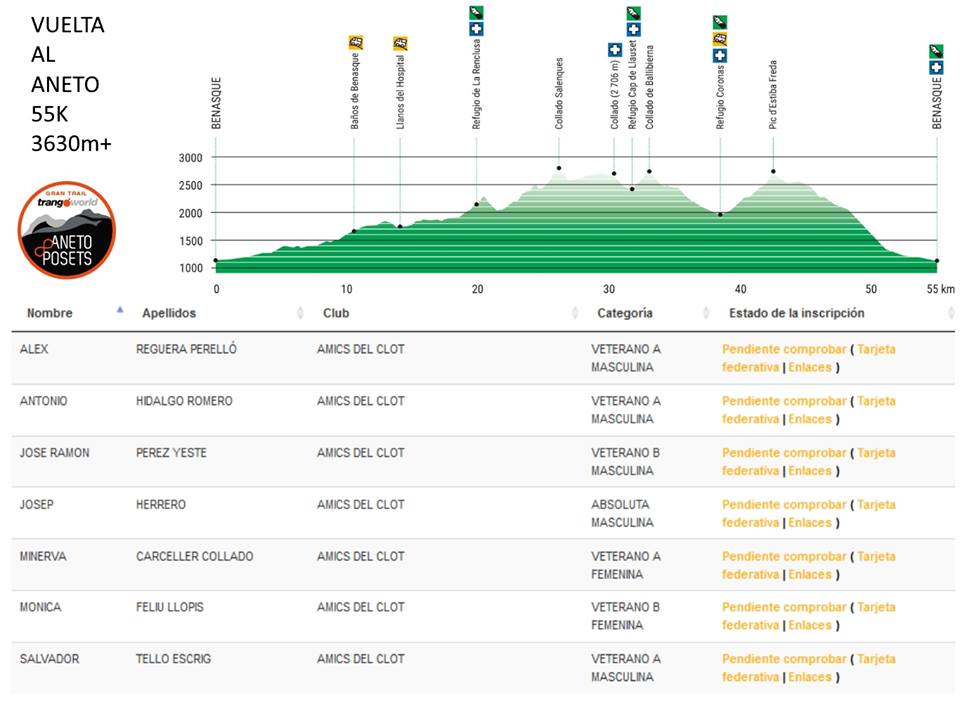
Task: Sort table by Categoría column
Action: (x=625, y=313)
